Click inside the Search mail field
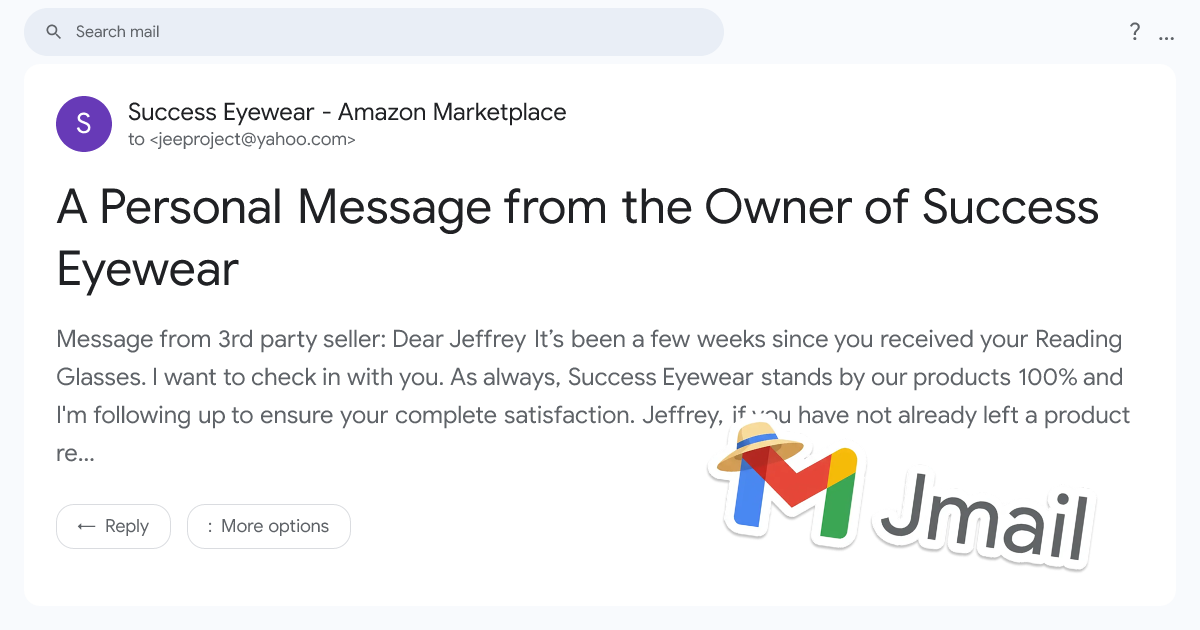 [x=300, y=31]
